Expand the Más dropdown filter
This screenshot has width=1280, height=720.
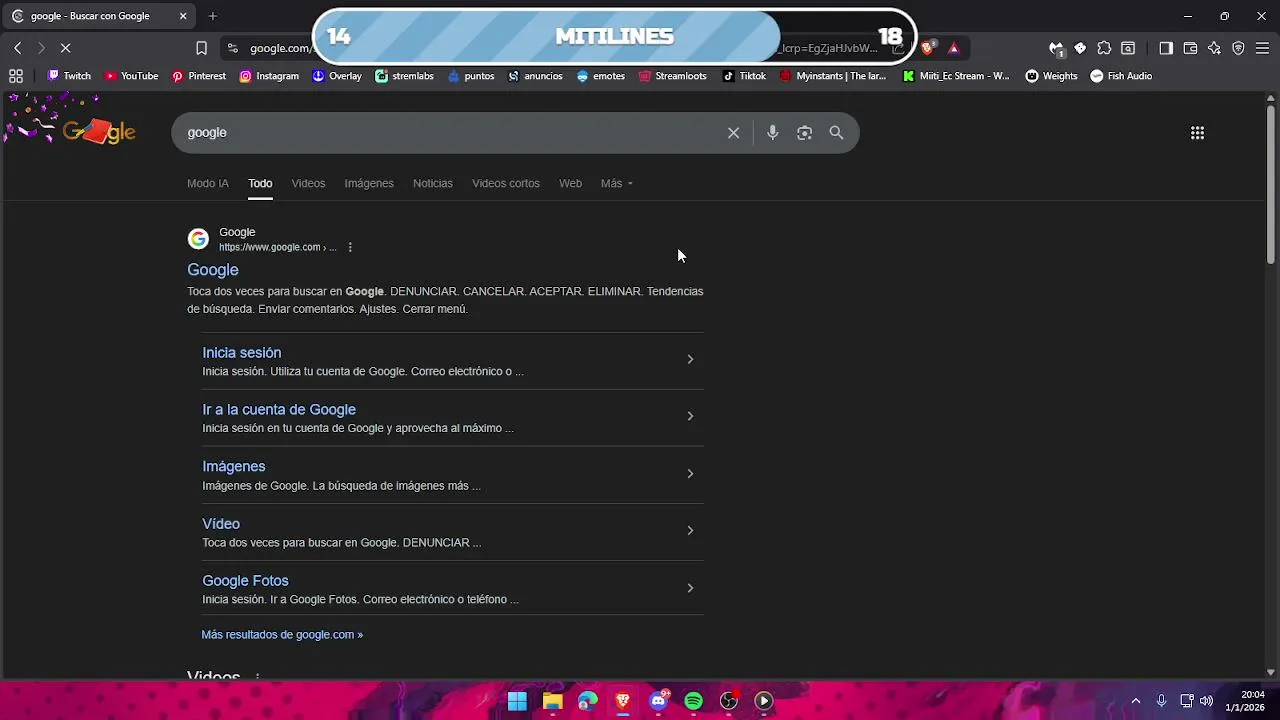617,184
